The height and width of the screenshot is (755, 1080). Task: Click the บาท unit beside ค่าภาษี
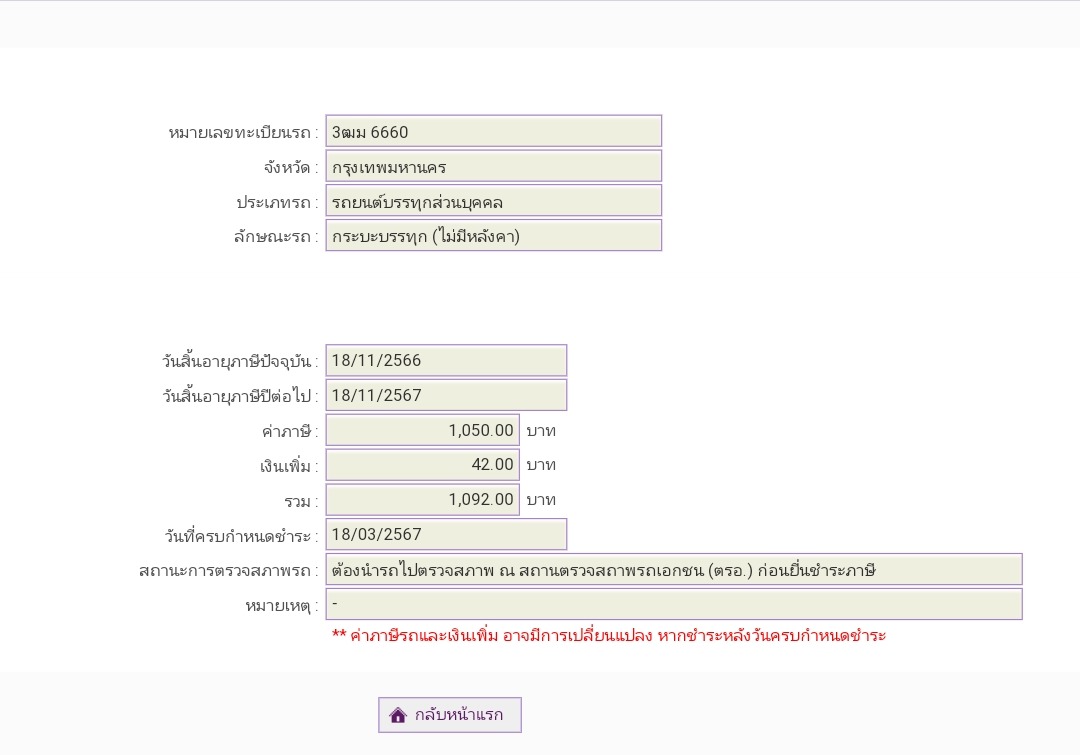(x=540, y=431)
